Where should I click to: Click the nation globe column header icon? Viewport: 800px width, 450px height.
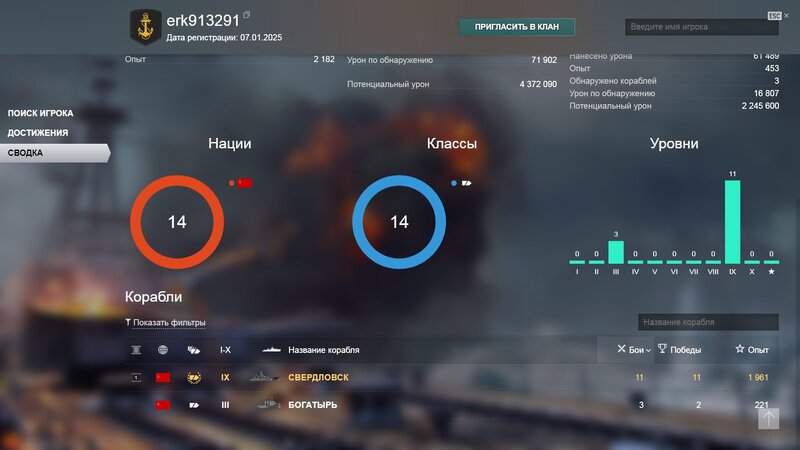point(163,350)
